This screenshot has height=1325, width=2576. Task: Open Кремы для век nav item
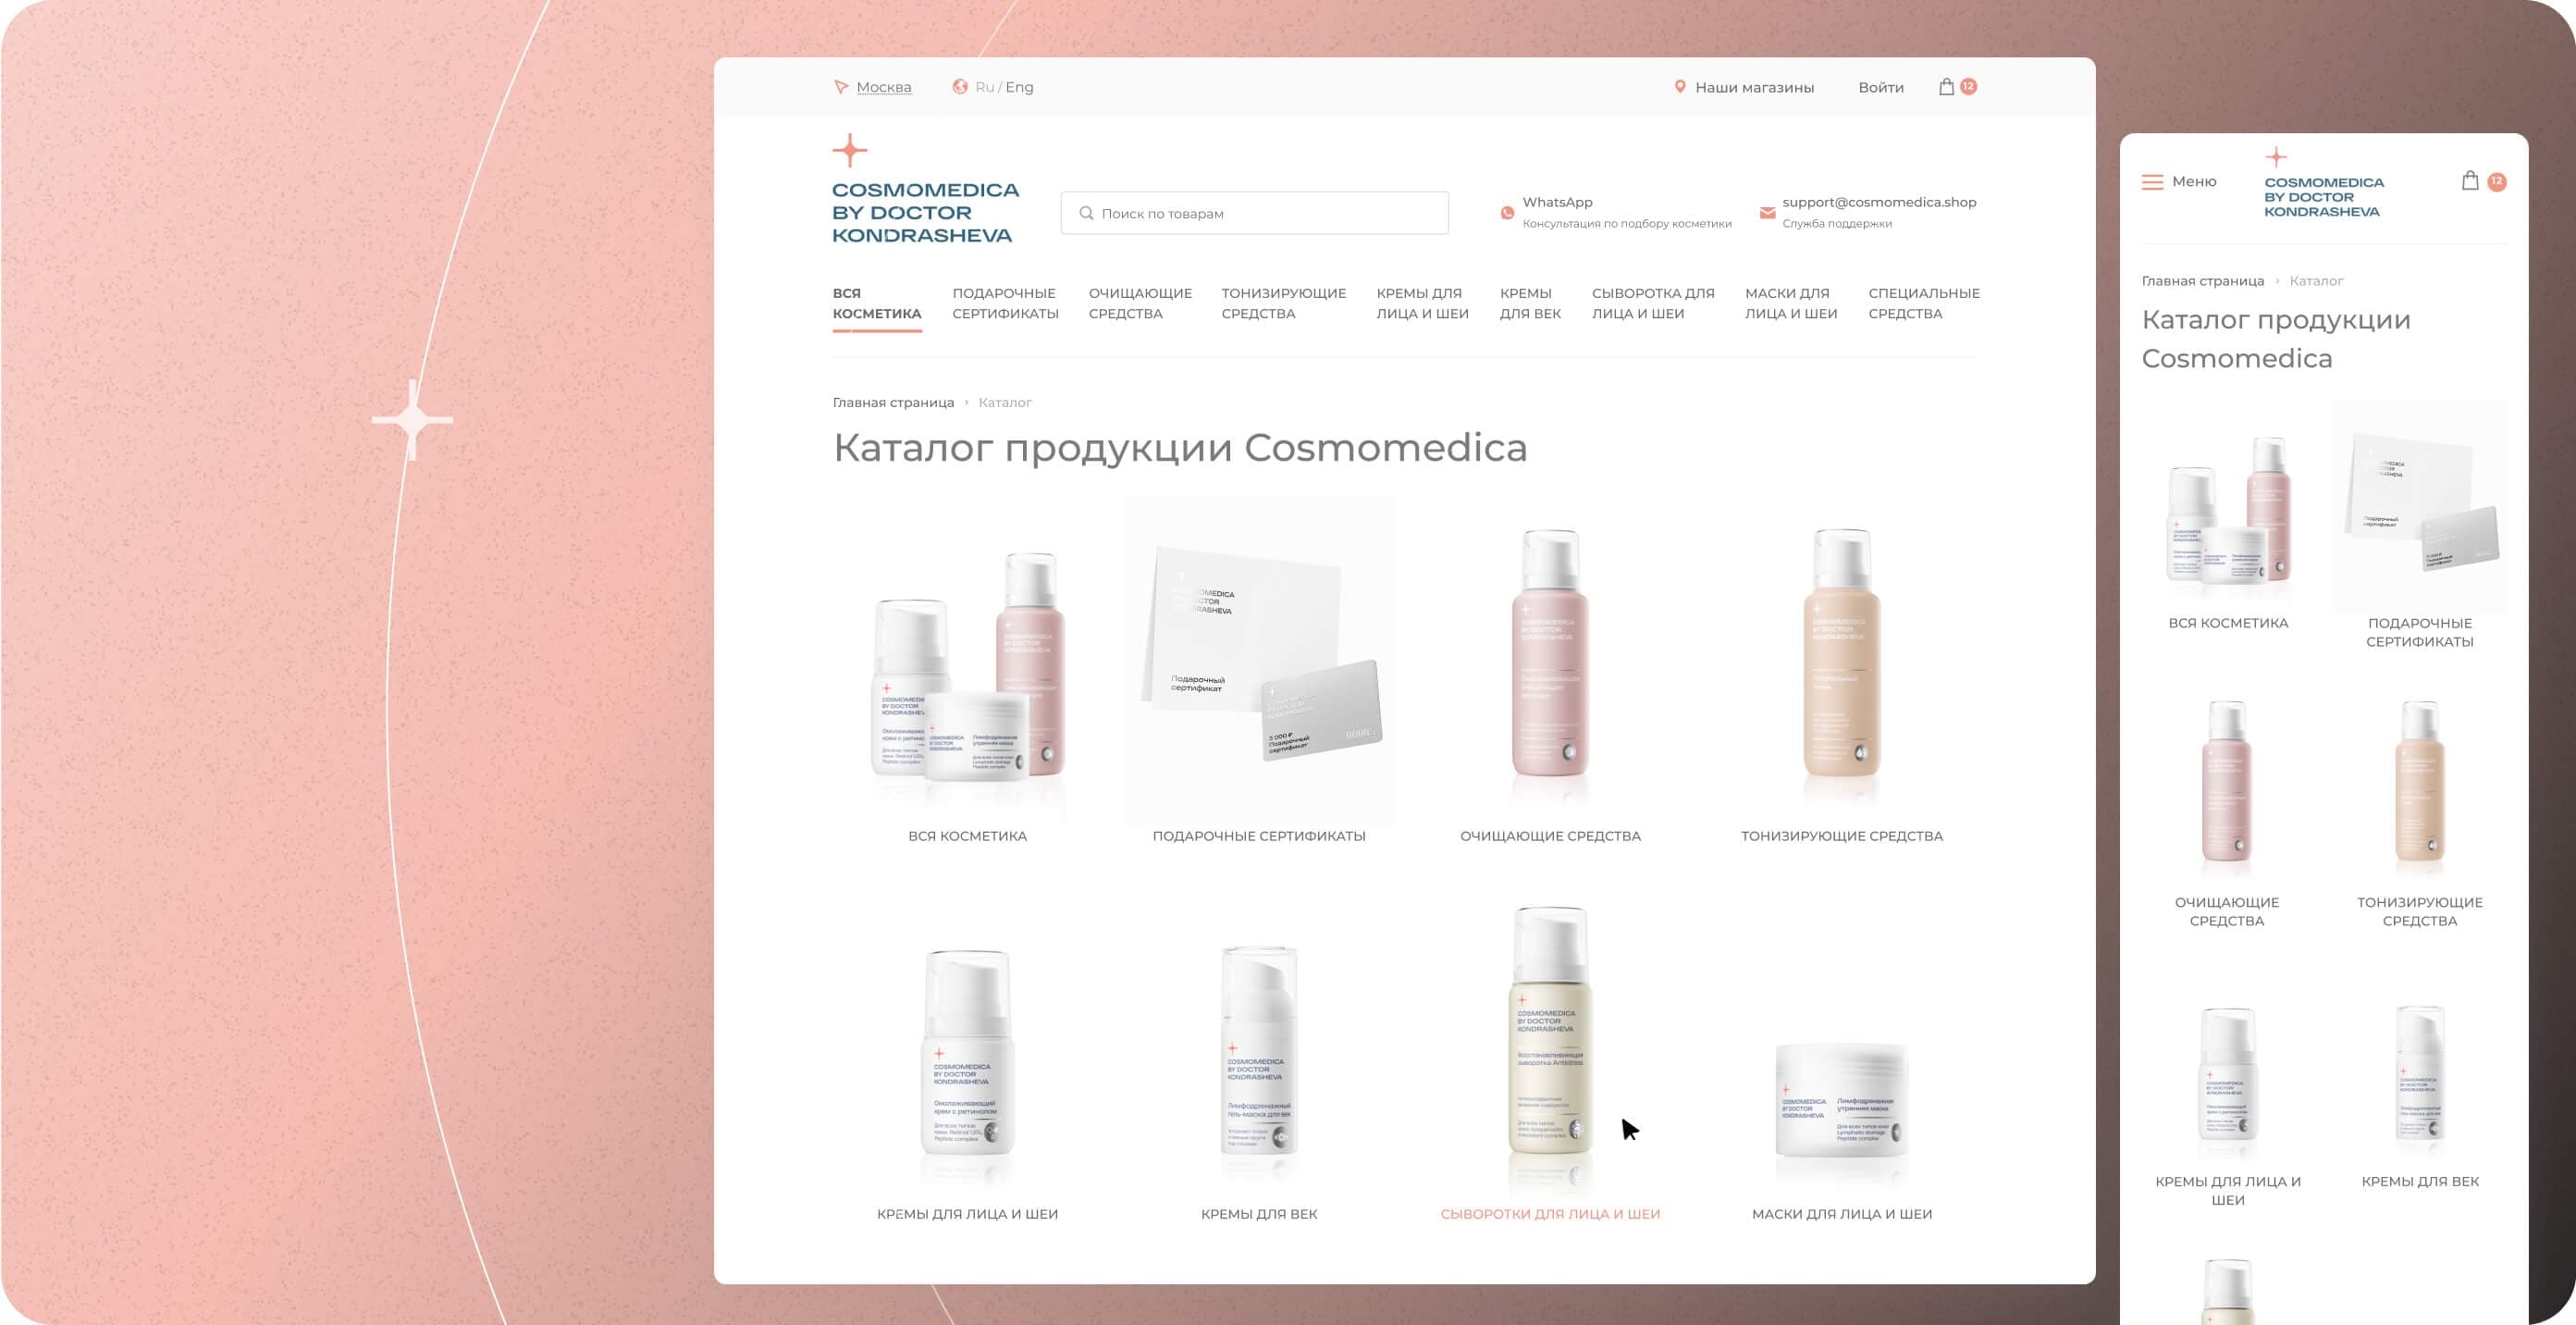pos(1530,303)
